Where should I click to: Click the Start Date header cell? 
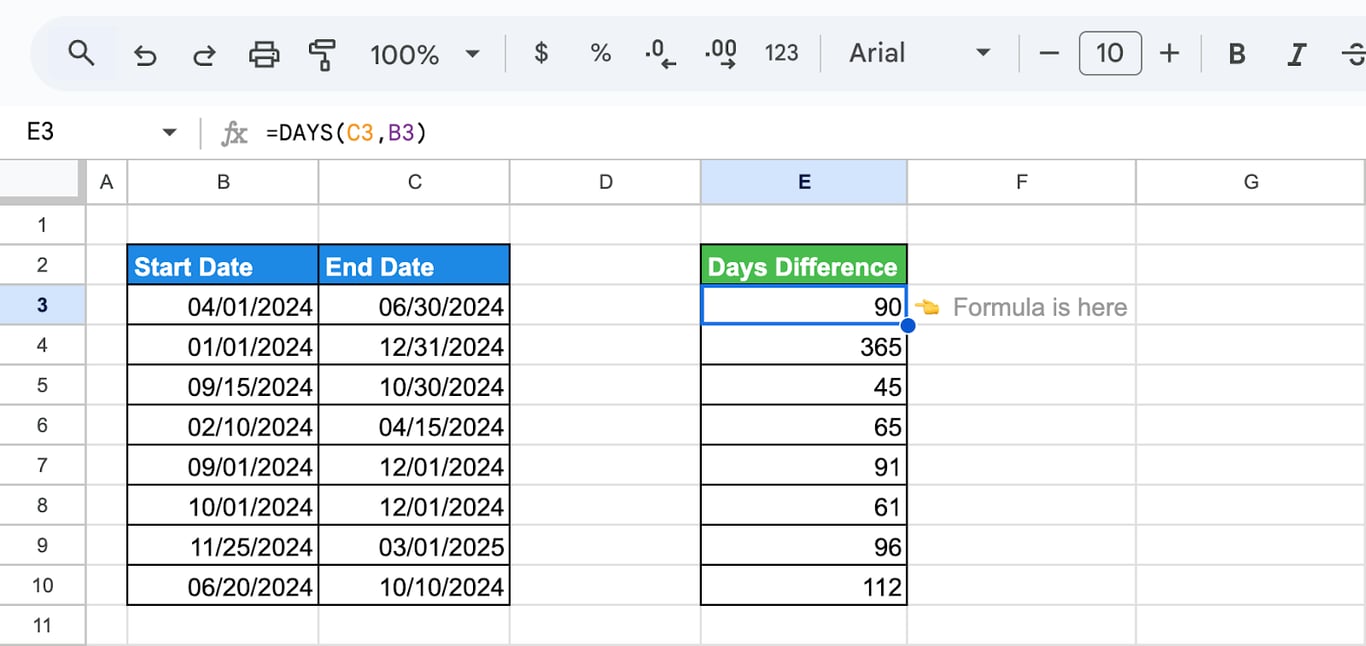coord(223,266)
